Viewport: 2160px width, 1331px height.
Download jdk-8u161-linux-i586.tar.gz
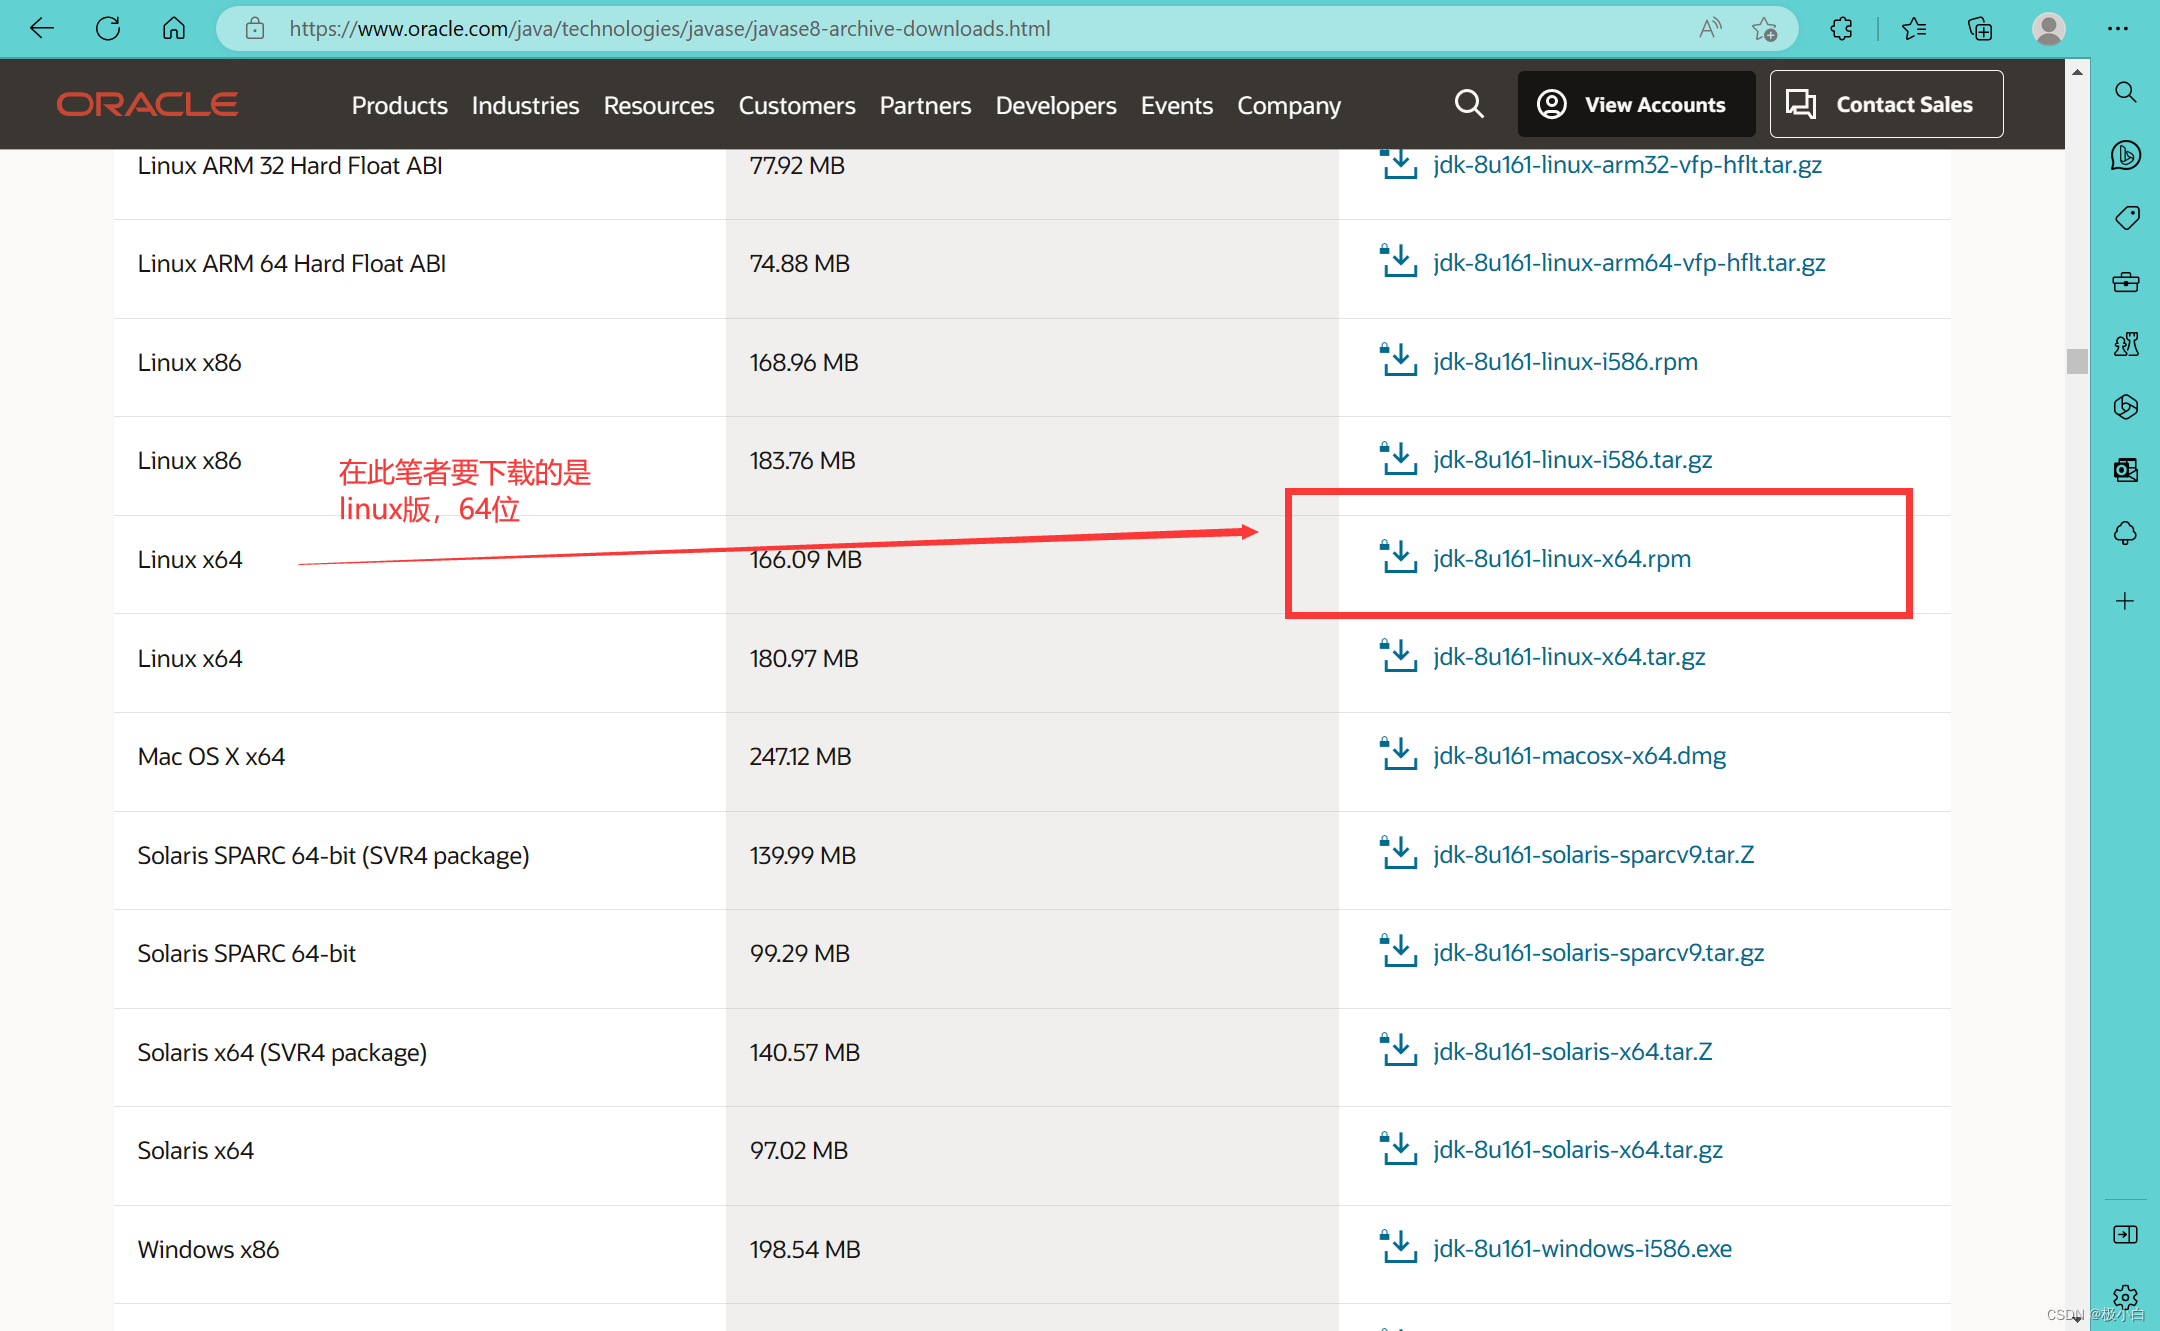[x=1572, y=459]
